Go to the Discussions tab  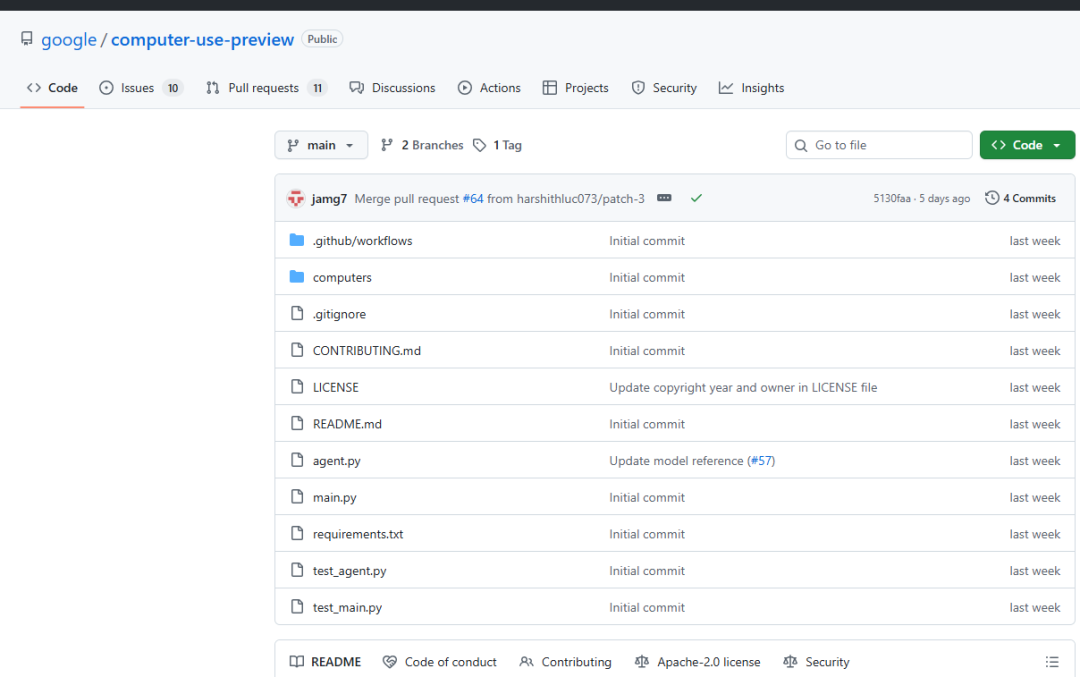click(x=393, y=88)
